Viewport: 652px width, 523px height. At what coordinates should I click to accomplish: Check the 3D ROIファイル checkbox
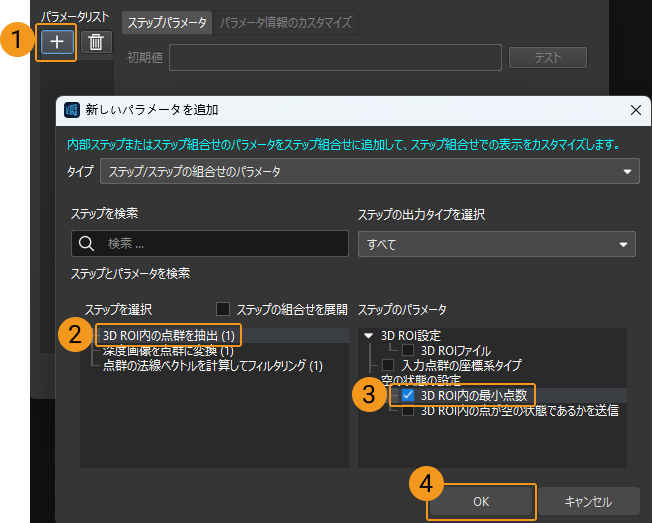[408, 350]
